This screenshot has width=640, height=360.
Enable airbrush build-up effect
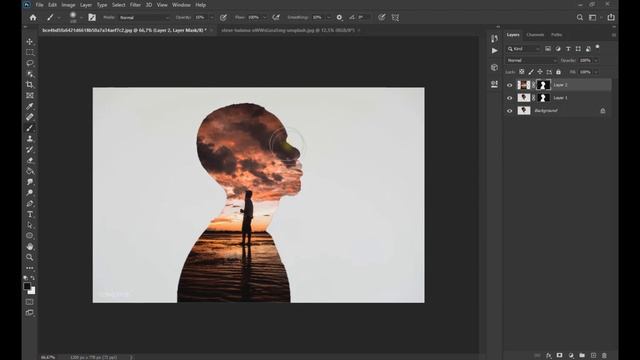[x=276, y=18]
